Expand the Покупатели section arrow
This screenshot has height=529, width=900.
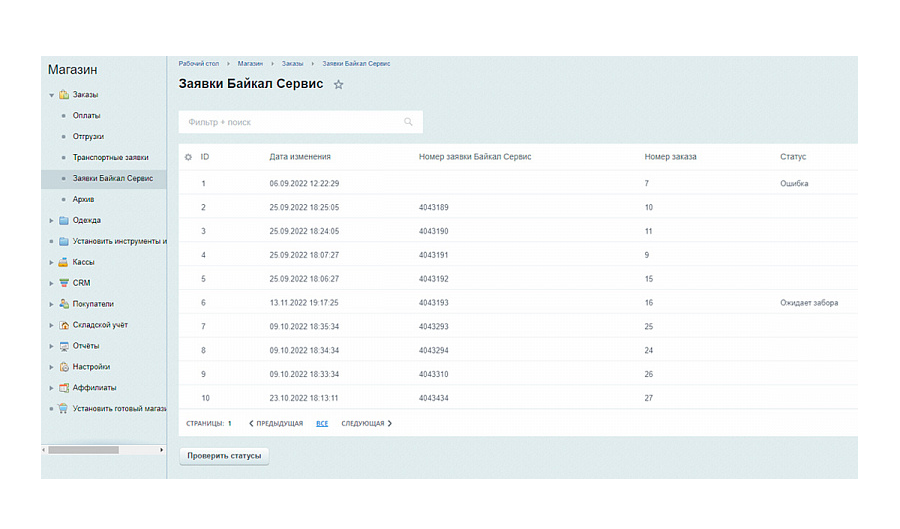pos(51,304)
